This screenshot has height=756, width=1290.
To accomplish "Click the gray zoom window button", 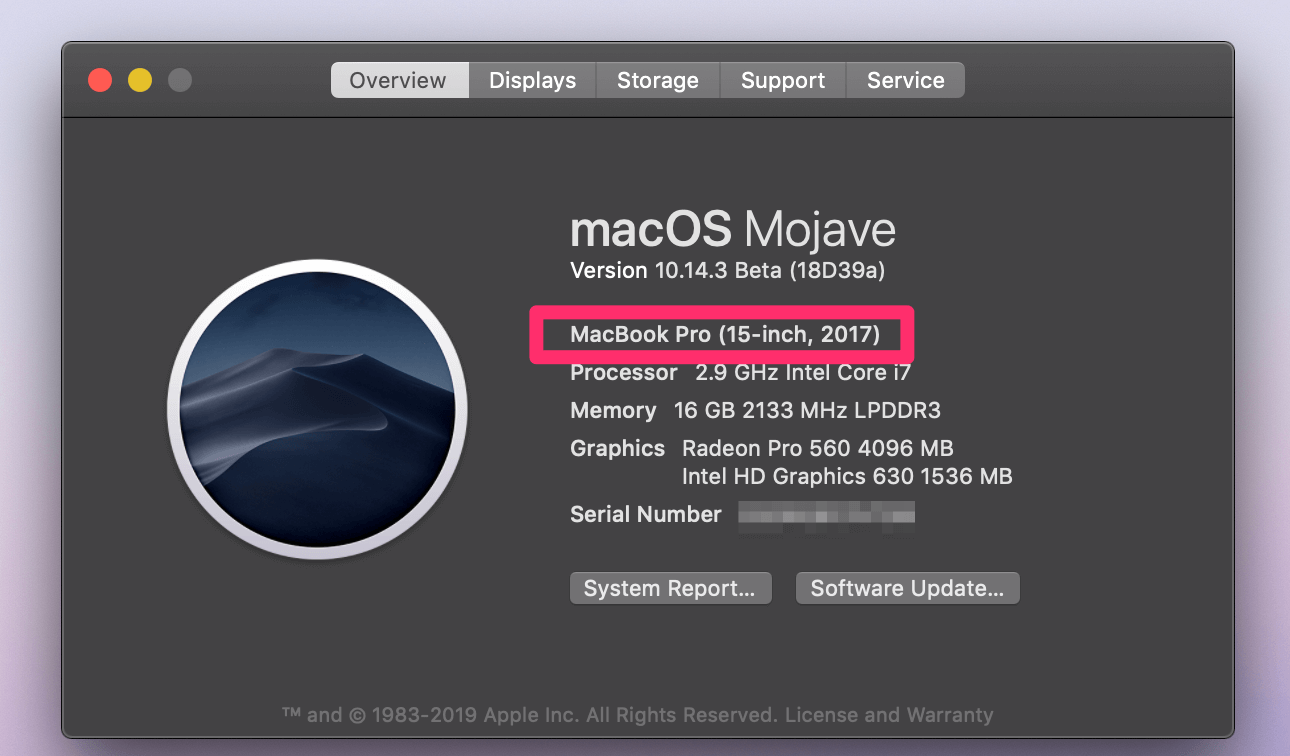I will 180,80.
